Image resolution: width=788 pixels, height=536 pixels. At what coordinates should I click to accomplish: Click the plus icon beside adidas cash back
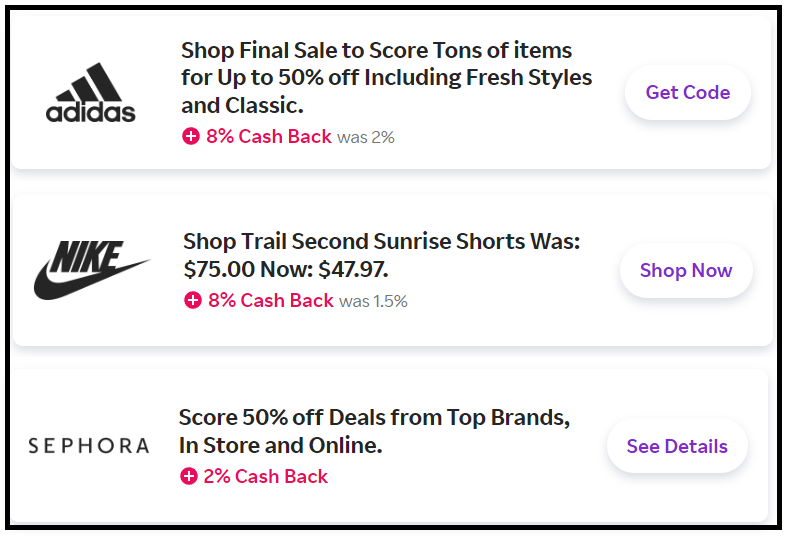(191, 137)
